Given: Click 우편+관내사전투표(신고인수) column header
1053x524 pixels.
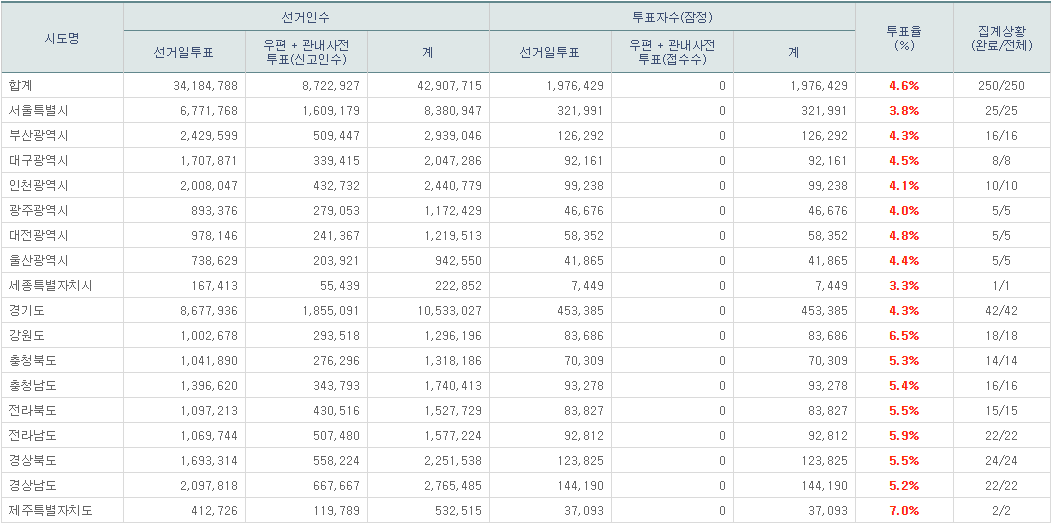Looking at the screenshot, I should [x=306, y=52].
